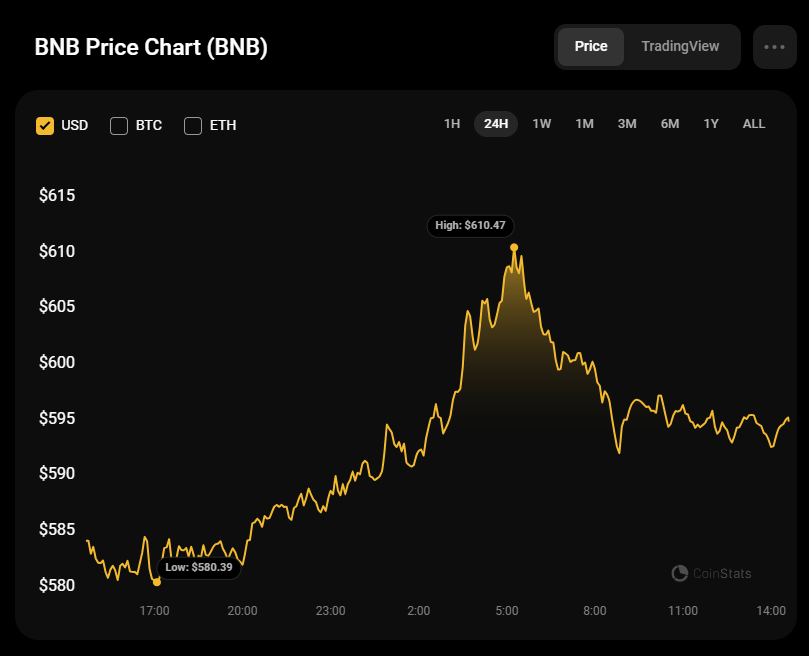Click the high price marker dot
The image size is (809, 656).
point(514,247)
